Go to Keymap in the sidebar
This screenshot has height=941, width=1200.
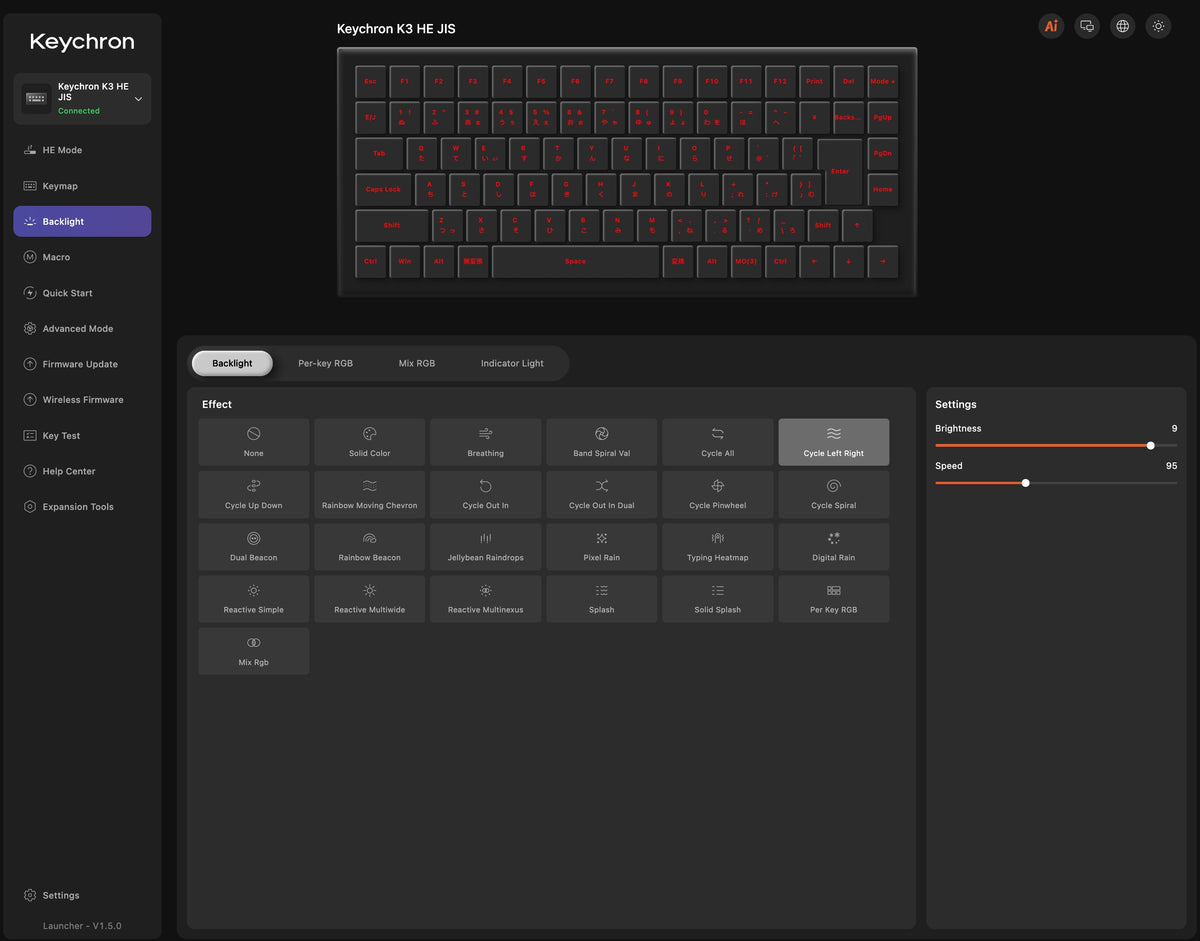coord(82,186)
